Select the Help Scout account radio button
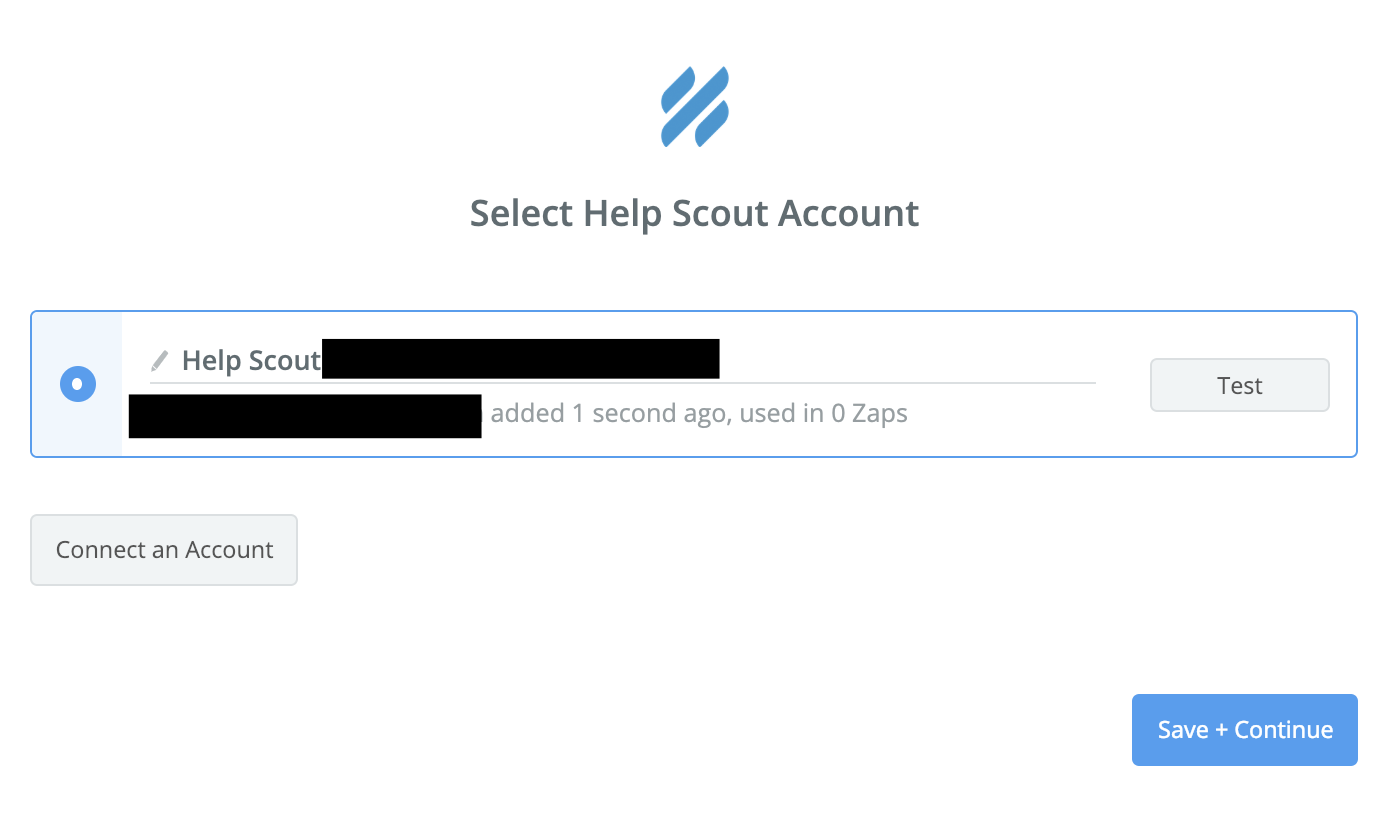1390x832 pixels. 77,385
